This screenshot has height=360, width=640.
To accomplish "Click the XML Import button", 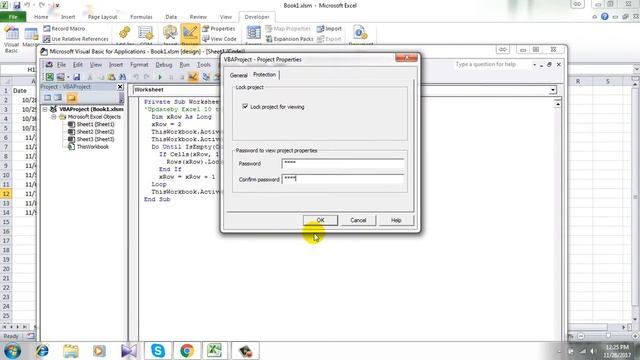I will (x=329, y=29).
